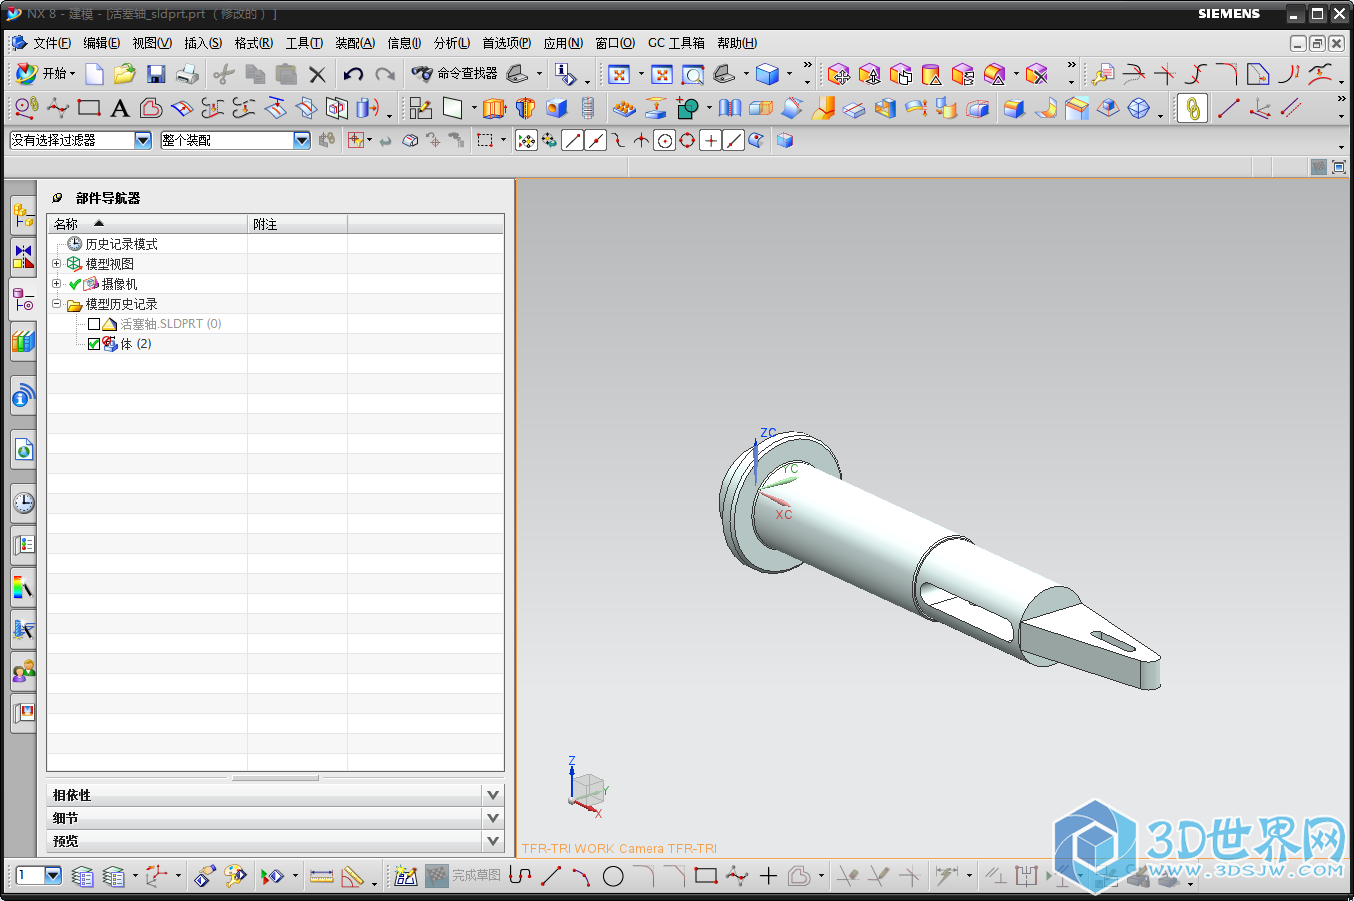1354x901 pixels.
Task: Open the Internet Explorer sidebar tab
Action: tap(23, 450)
